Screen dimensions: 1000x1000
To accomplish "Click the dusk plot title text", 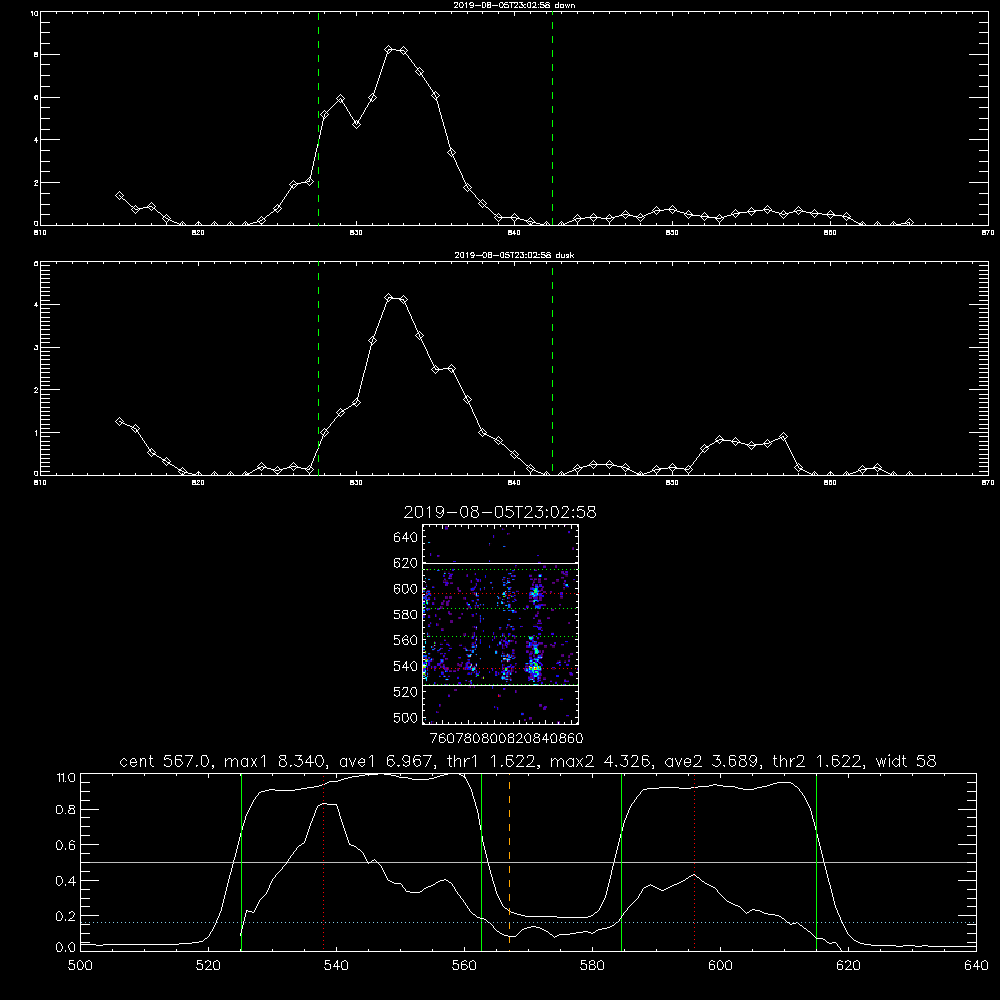I will pos(513,255).
